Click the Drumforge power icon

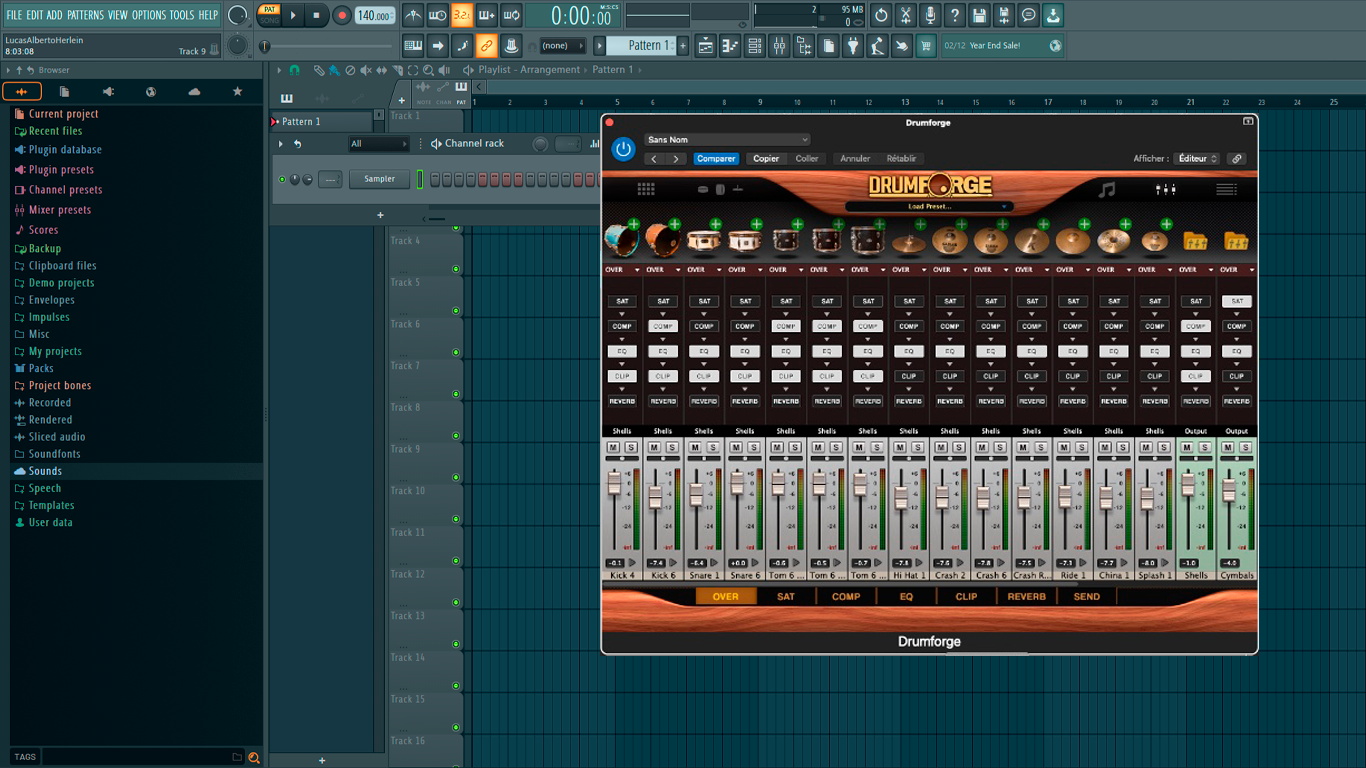pos(624,149)
